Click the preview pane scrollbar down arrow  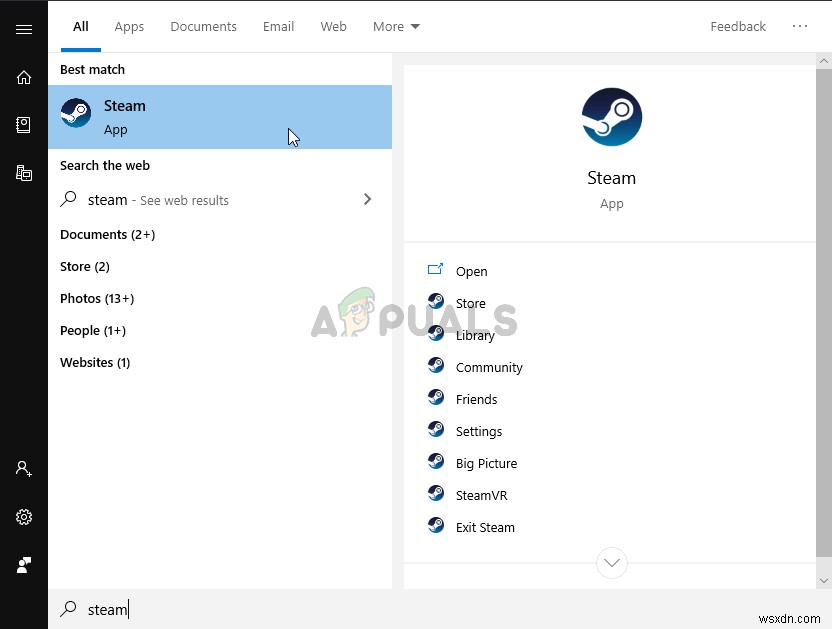point(824,581)
